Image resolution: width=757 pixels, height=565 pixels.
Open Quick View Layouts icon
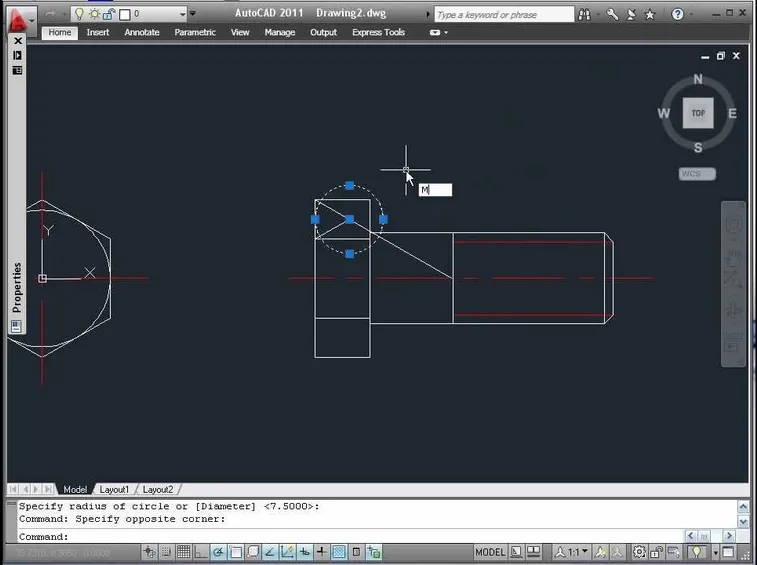[516, 551]
